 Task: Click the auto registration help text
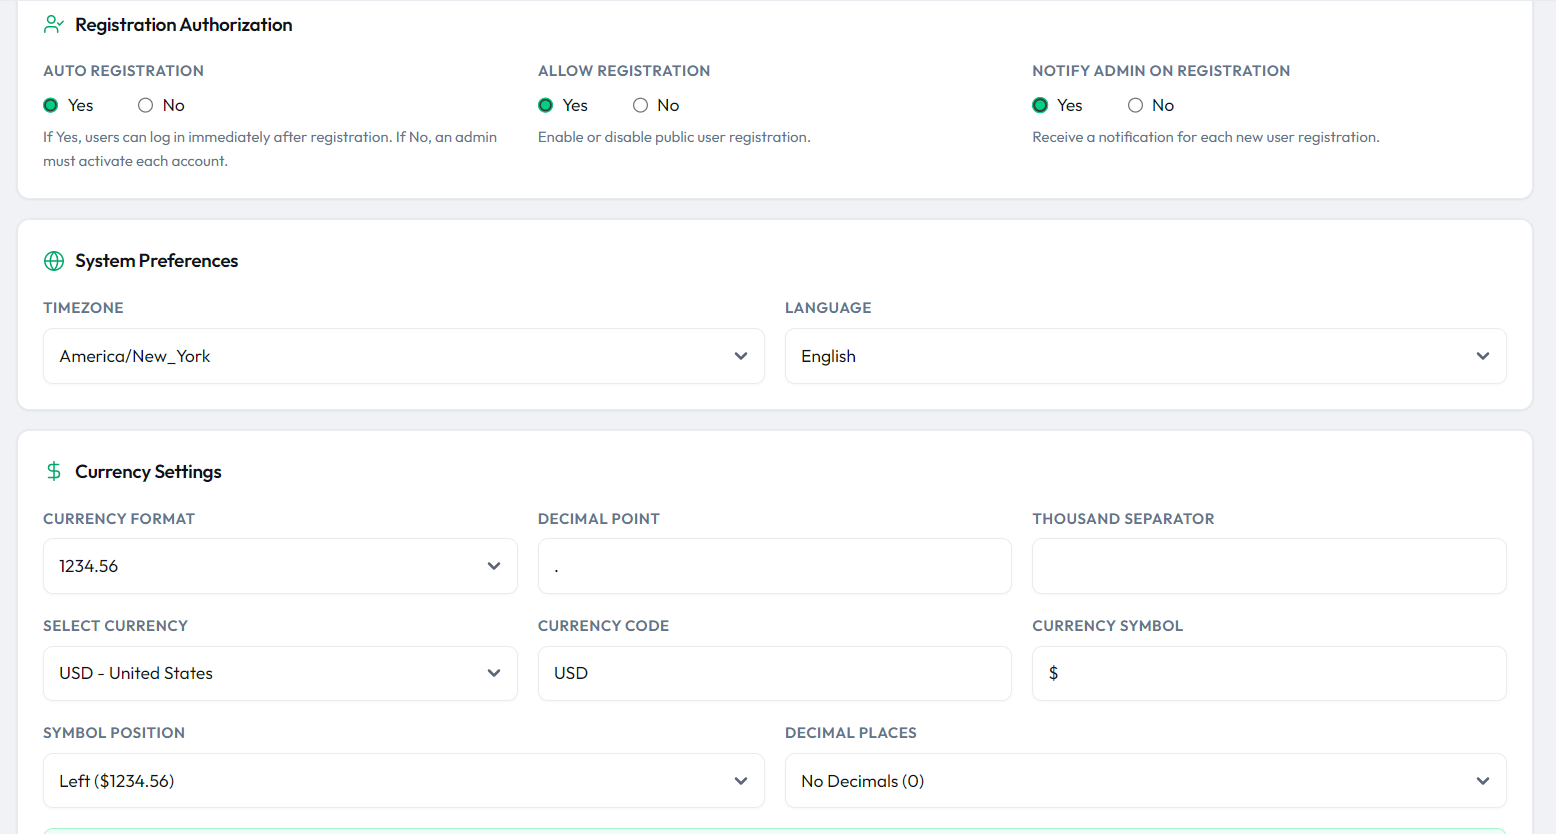coord(270,149)
